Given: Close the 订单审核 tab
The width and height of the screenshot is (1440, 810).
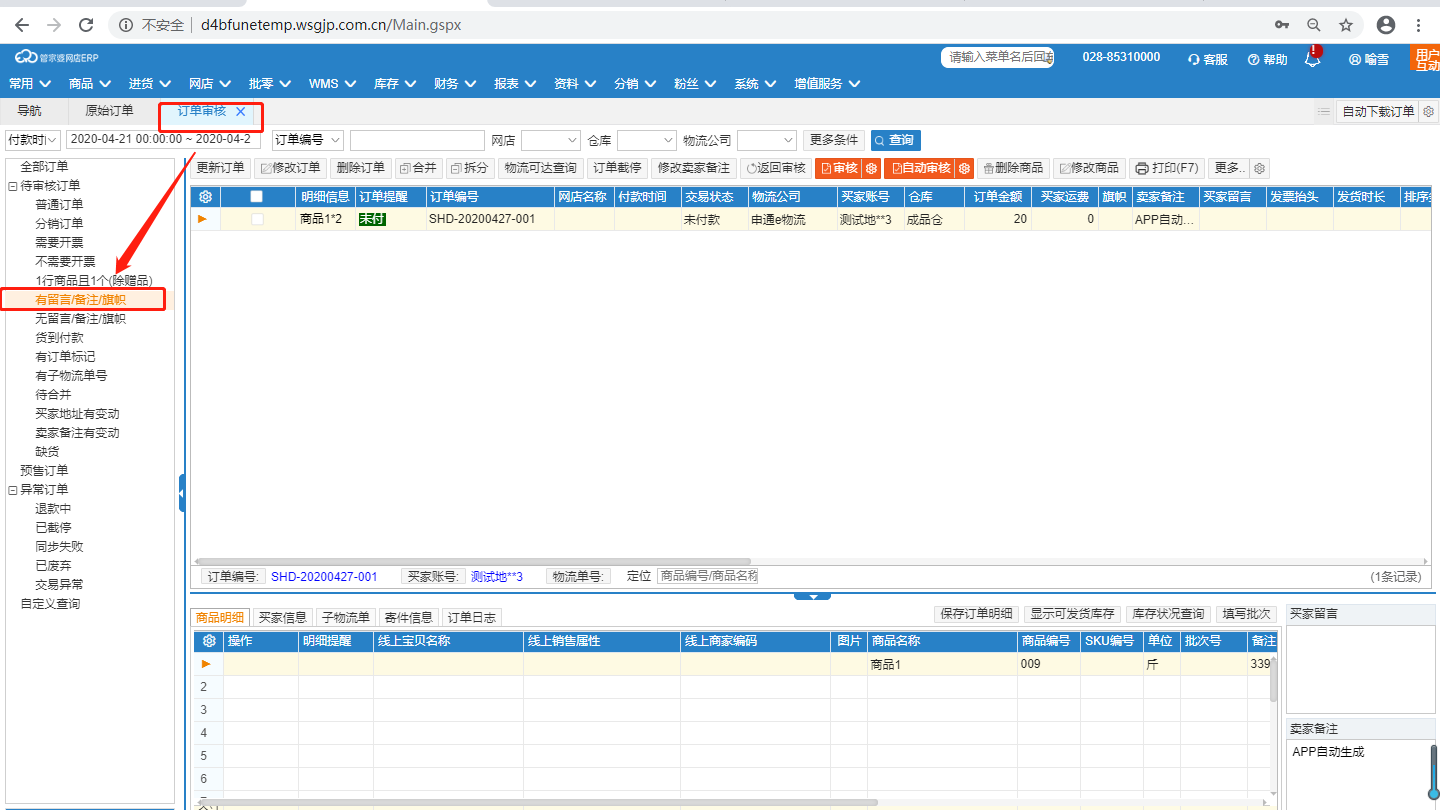Looking at the screenshot, I should tap(240, 112).
